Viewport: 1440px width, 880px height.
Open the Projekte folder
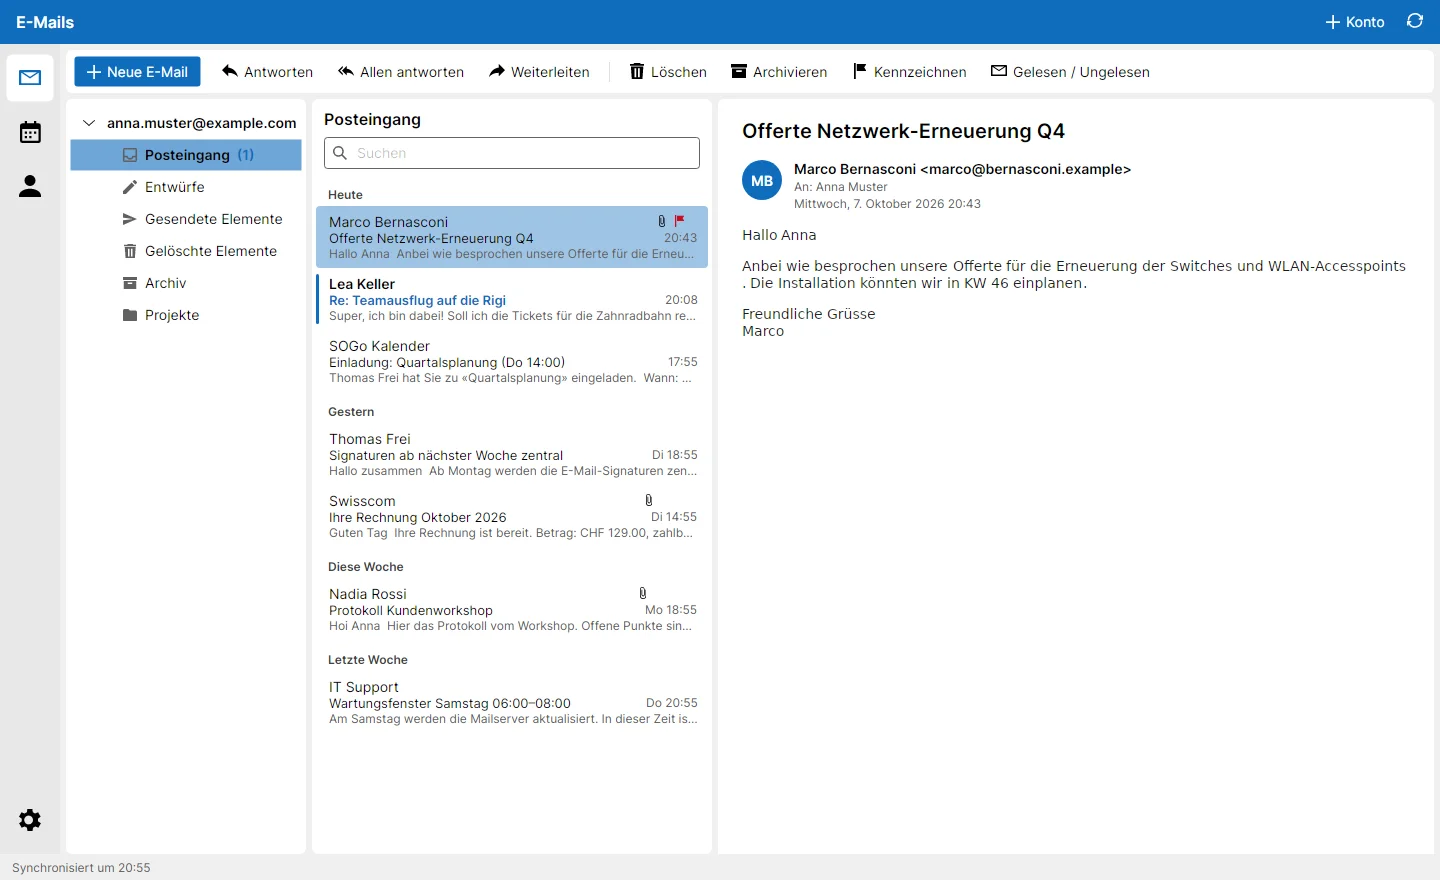pyautogui.click(x=186, y=315)
